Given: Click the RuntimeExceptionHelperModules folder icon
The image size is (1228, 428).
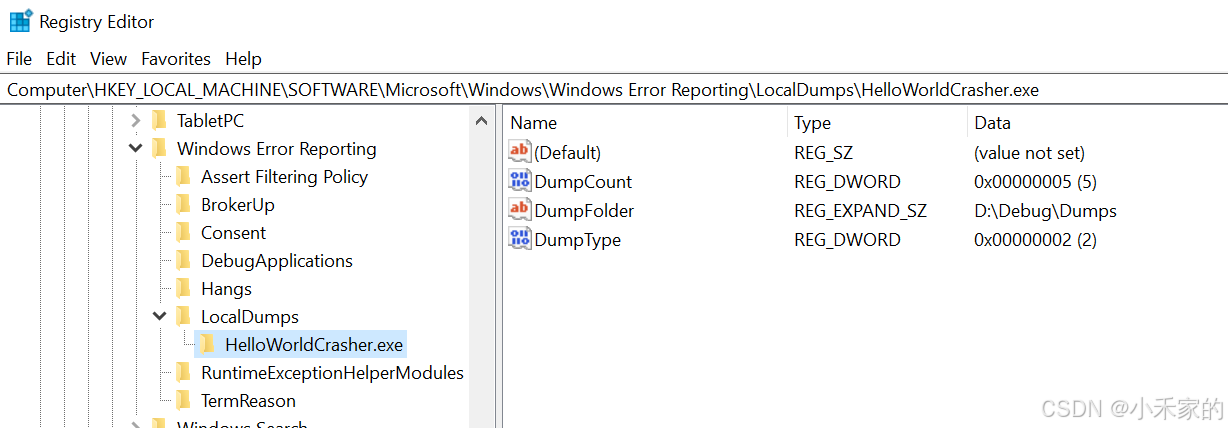Looking at the screenshot, I should (183, 373).
